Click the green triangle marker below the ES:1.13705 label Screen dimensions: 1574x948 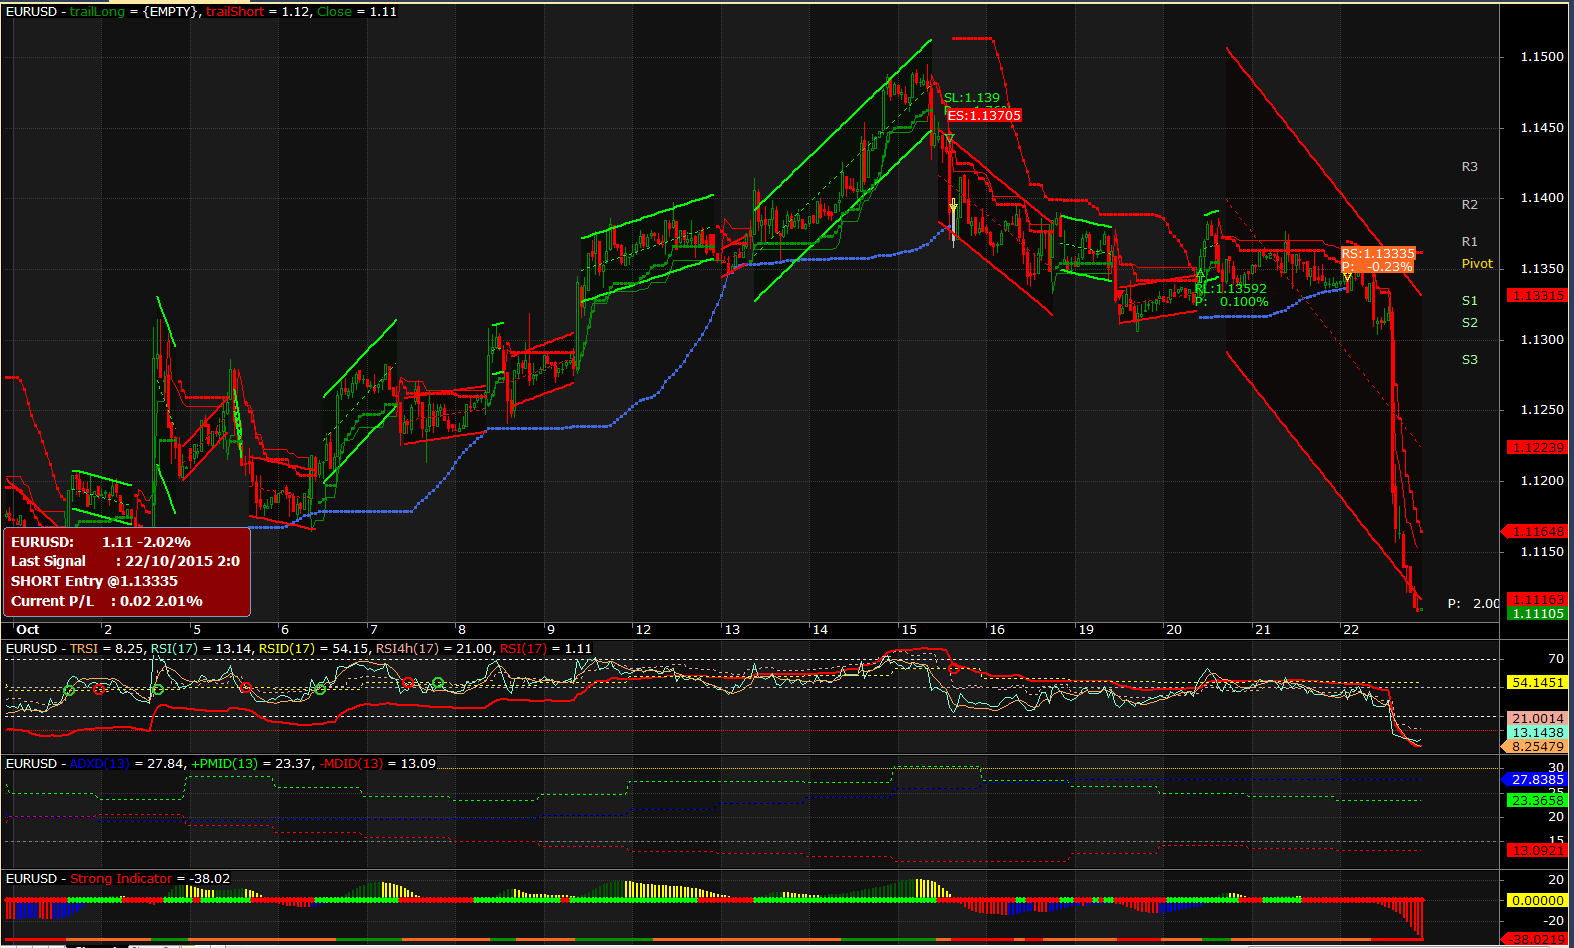950,139
